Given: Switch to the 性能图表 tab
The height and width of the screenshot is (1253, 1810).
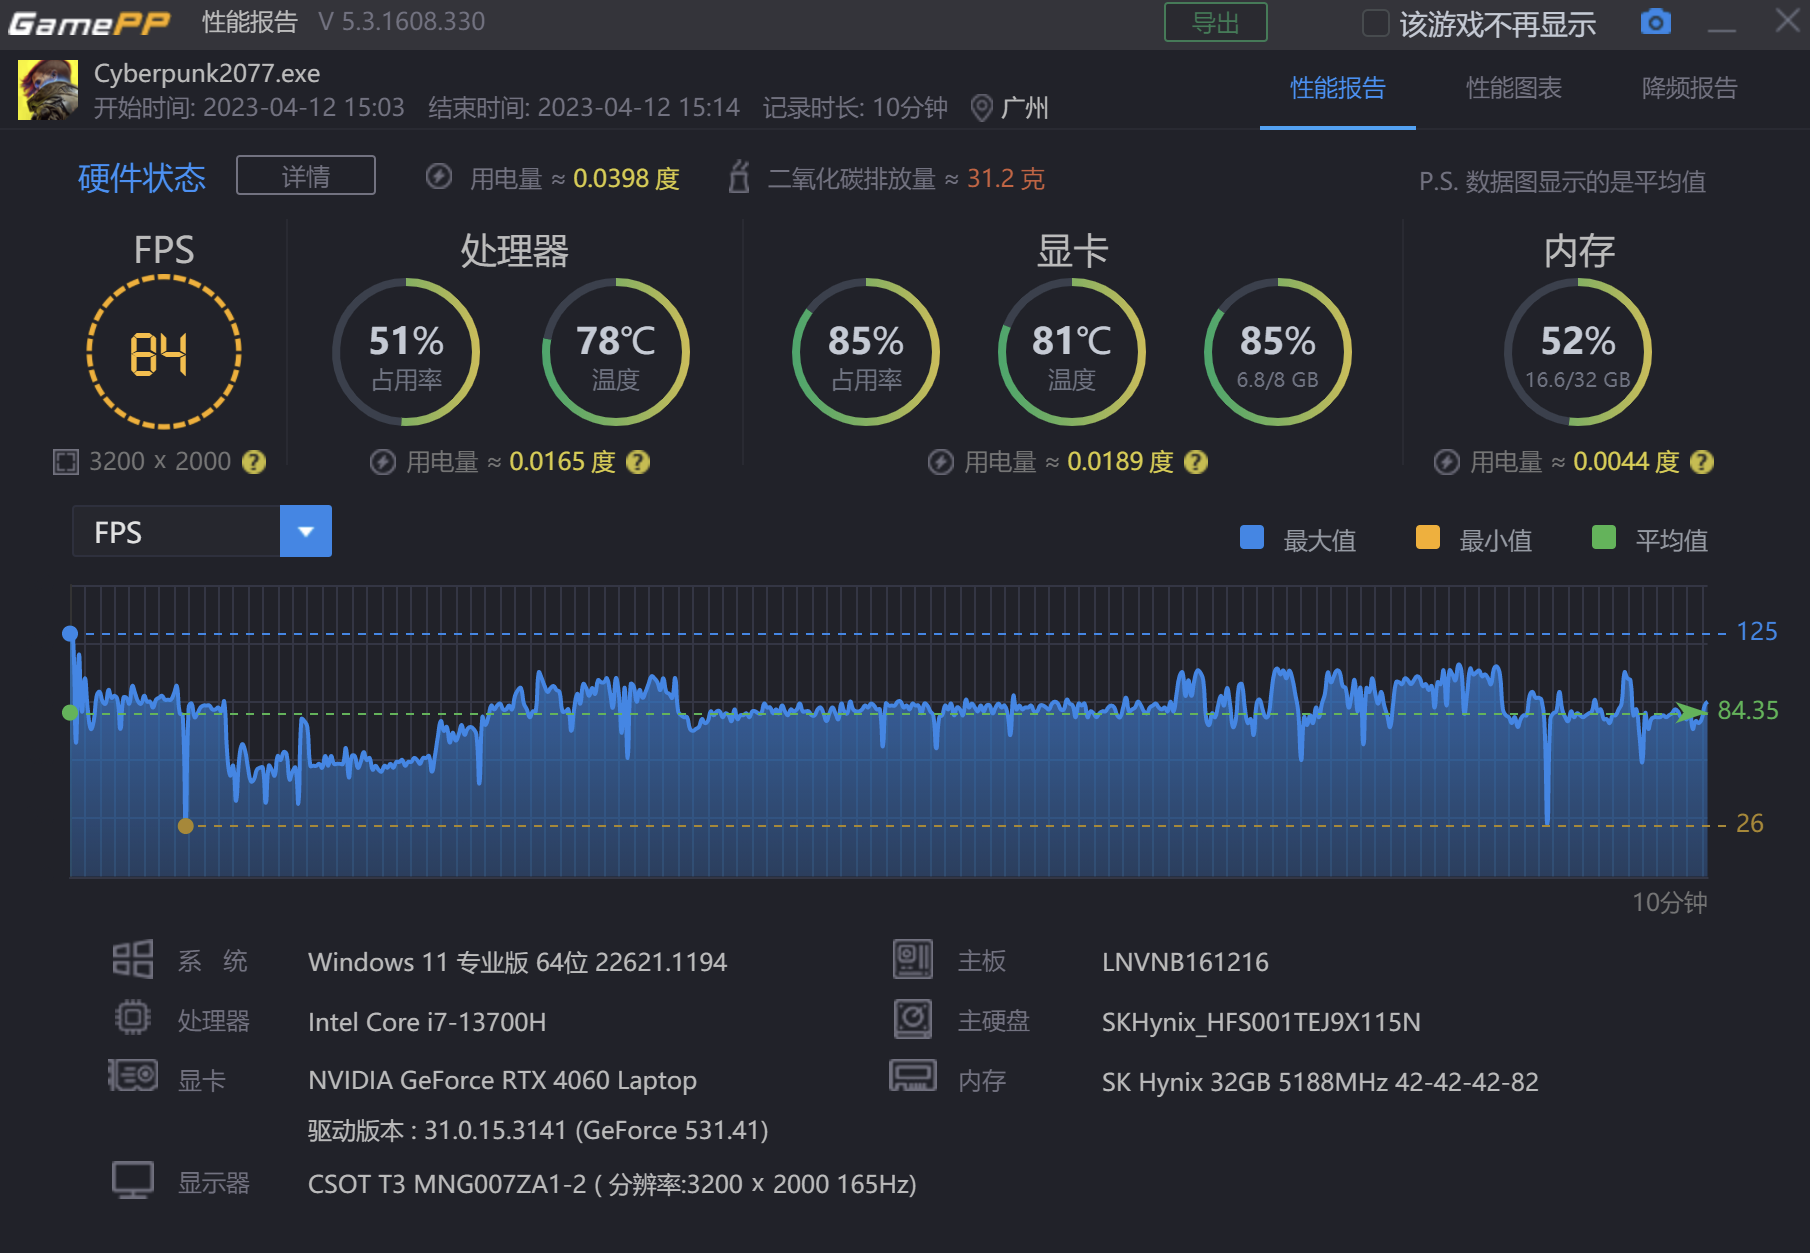Looking at the screenshot, I should (x=1513, y=88).
